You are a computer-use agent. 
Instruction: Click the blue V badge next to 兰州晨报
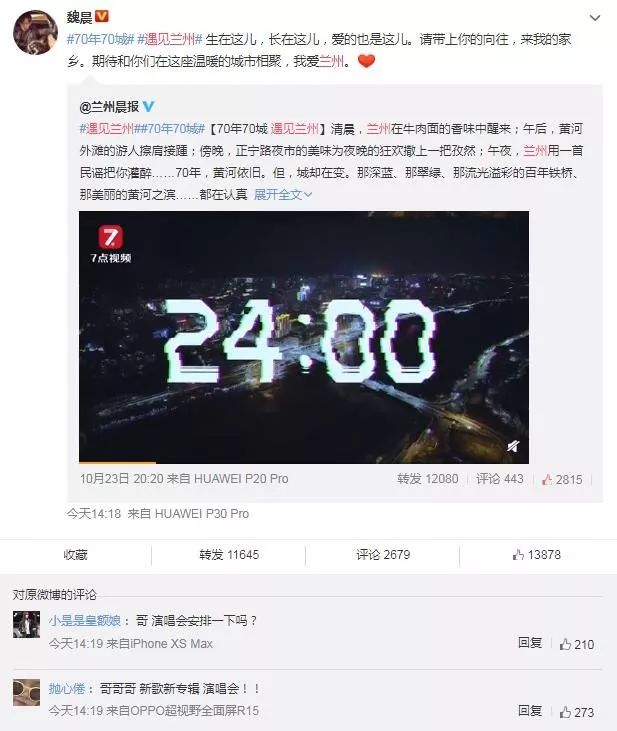pyautogui.click(x=148, y=107)
